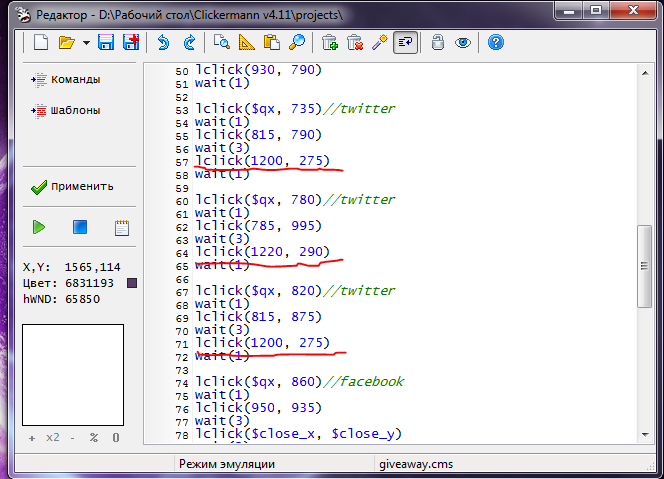Click line 78 lclick($close_x, $close_y)

tap(298, 434)
